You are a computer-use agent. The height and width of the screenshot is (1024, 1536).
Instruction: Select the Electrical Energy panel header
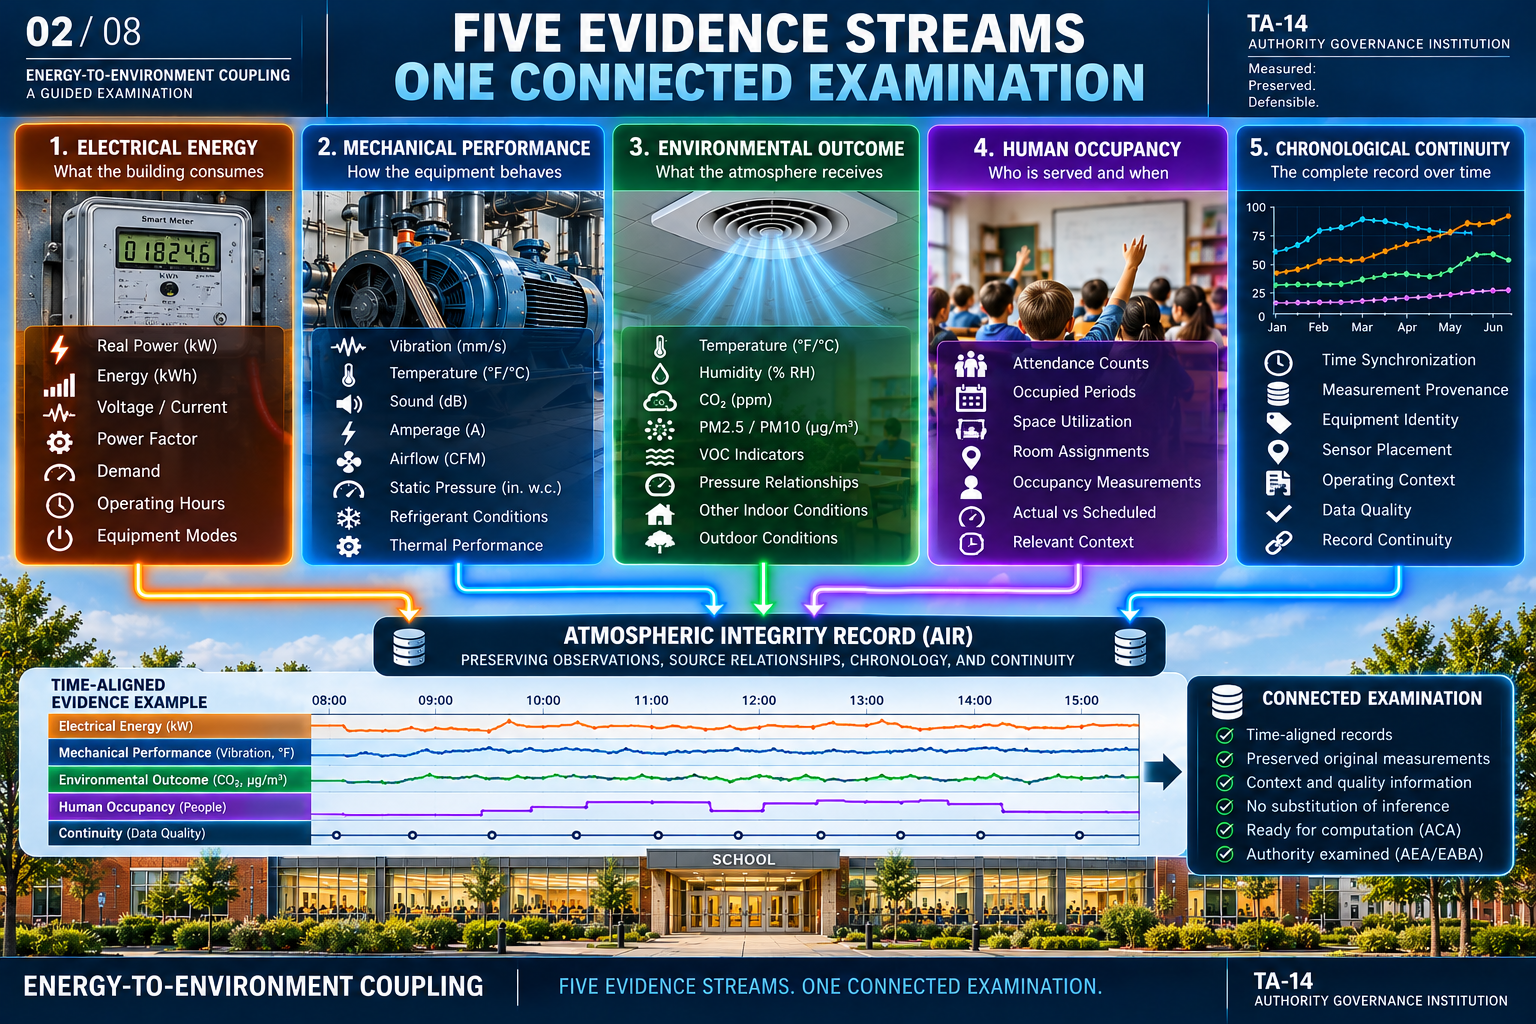pos(155,158)
